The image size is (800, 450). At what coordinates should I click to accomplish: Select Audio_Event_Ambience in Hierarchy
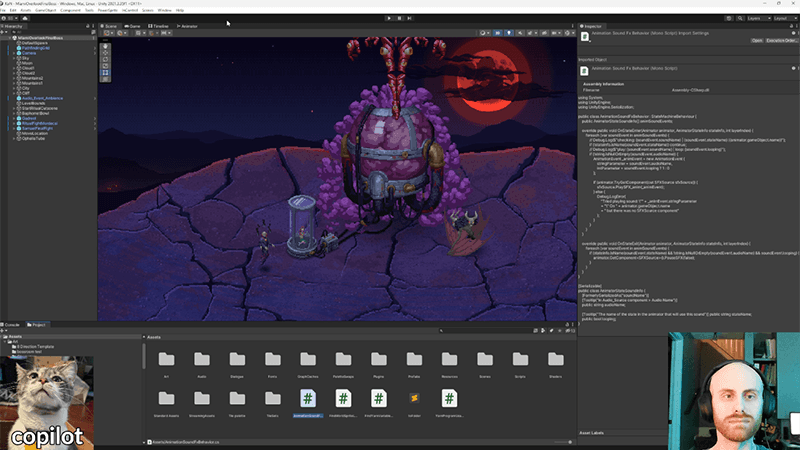(x=42, y=98)
